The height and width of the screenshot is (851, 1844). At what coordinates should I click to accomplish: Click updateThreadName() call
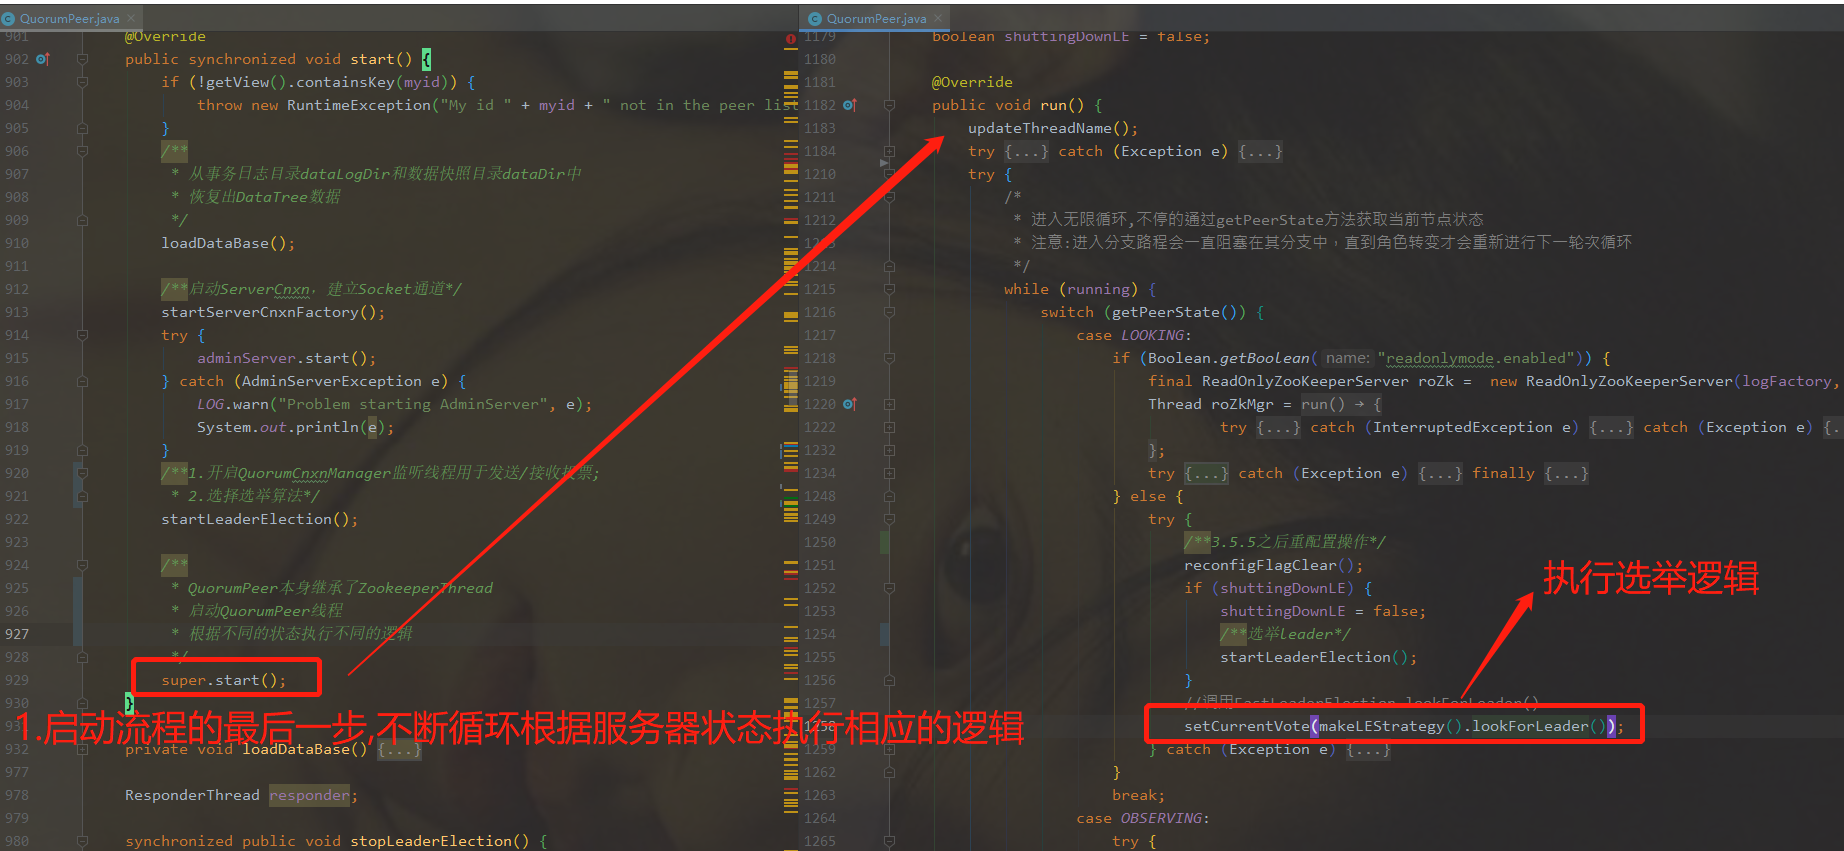click(1053, 128)
